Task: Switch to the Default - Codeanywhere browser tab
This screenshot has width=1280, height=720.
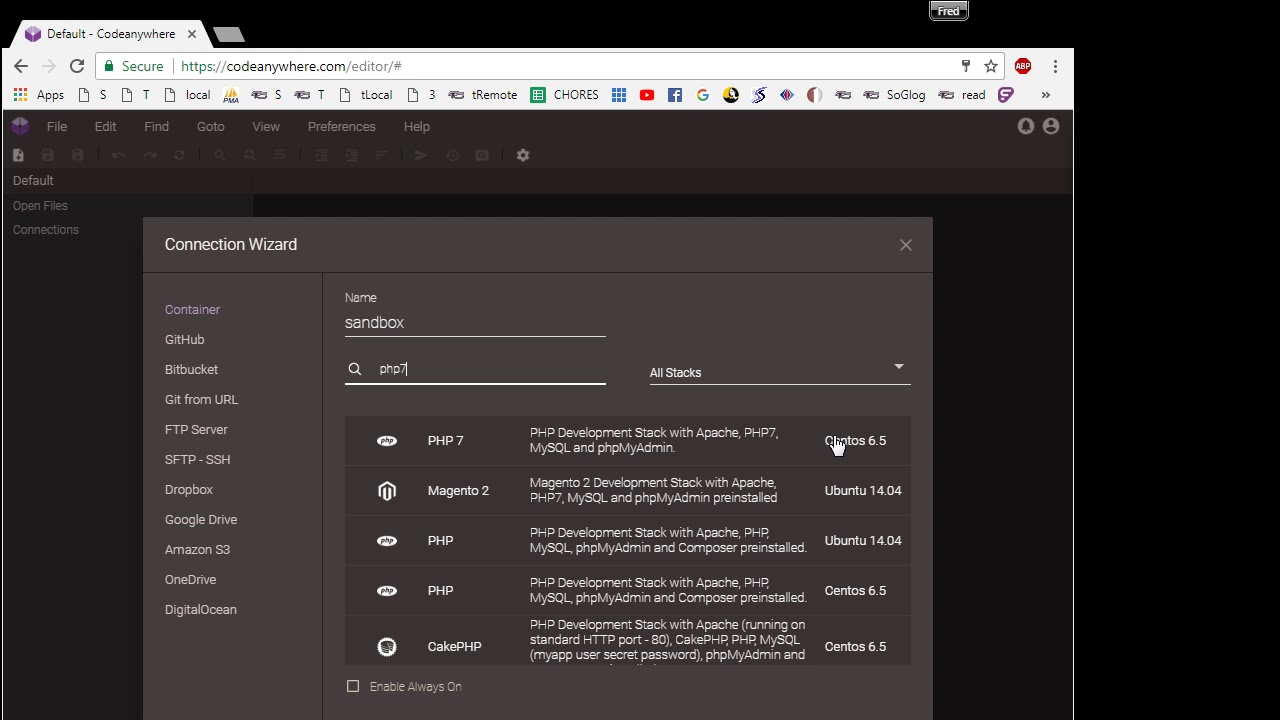Action: (x=110, y=34)
